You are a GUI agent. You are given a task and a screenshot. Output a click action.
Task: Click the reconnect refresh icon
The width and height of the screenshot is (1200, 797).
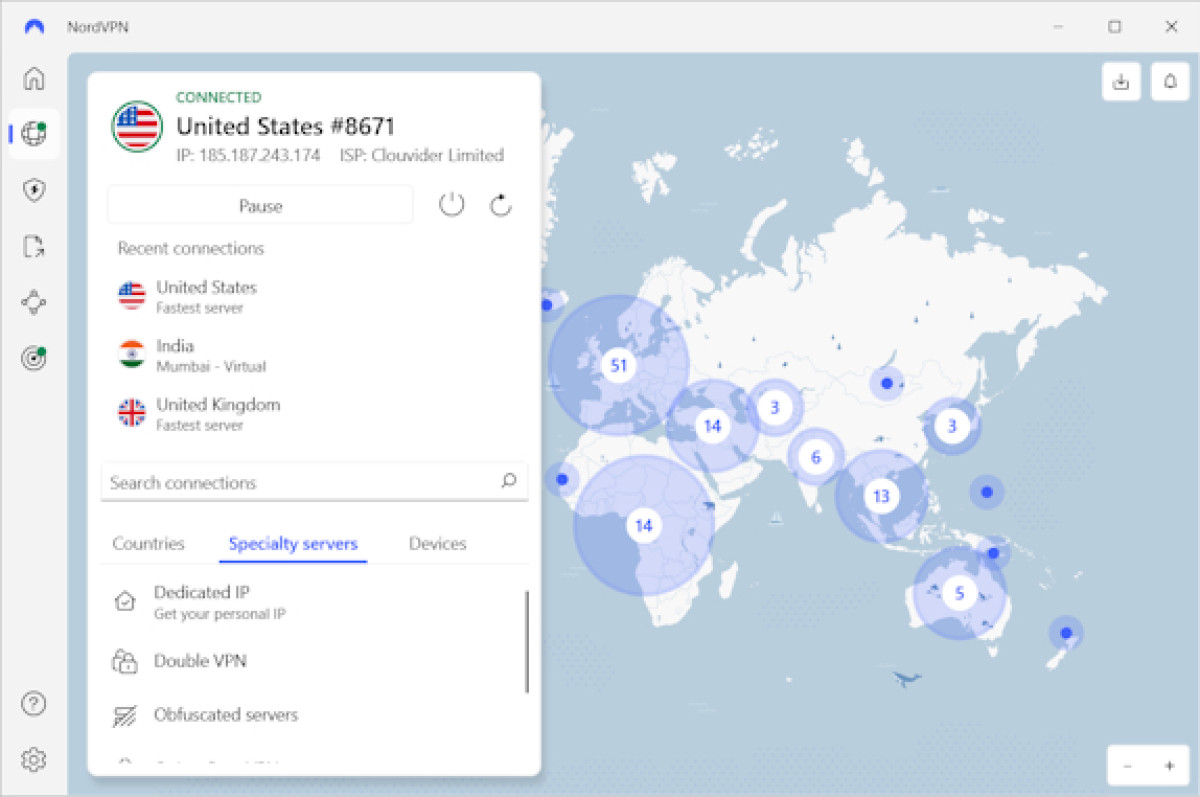[501, 206]
